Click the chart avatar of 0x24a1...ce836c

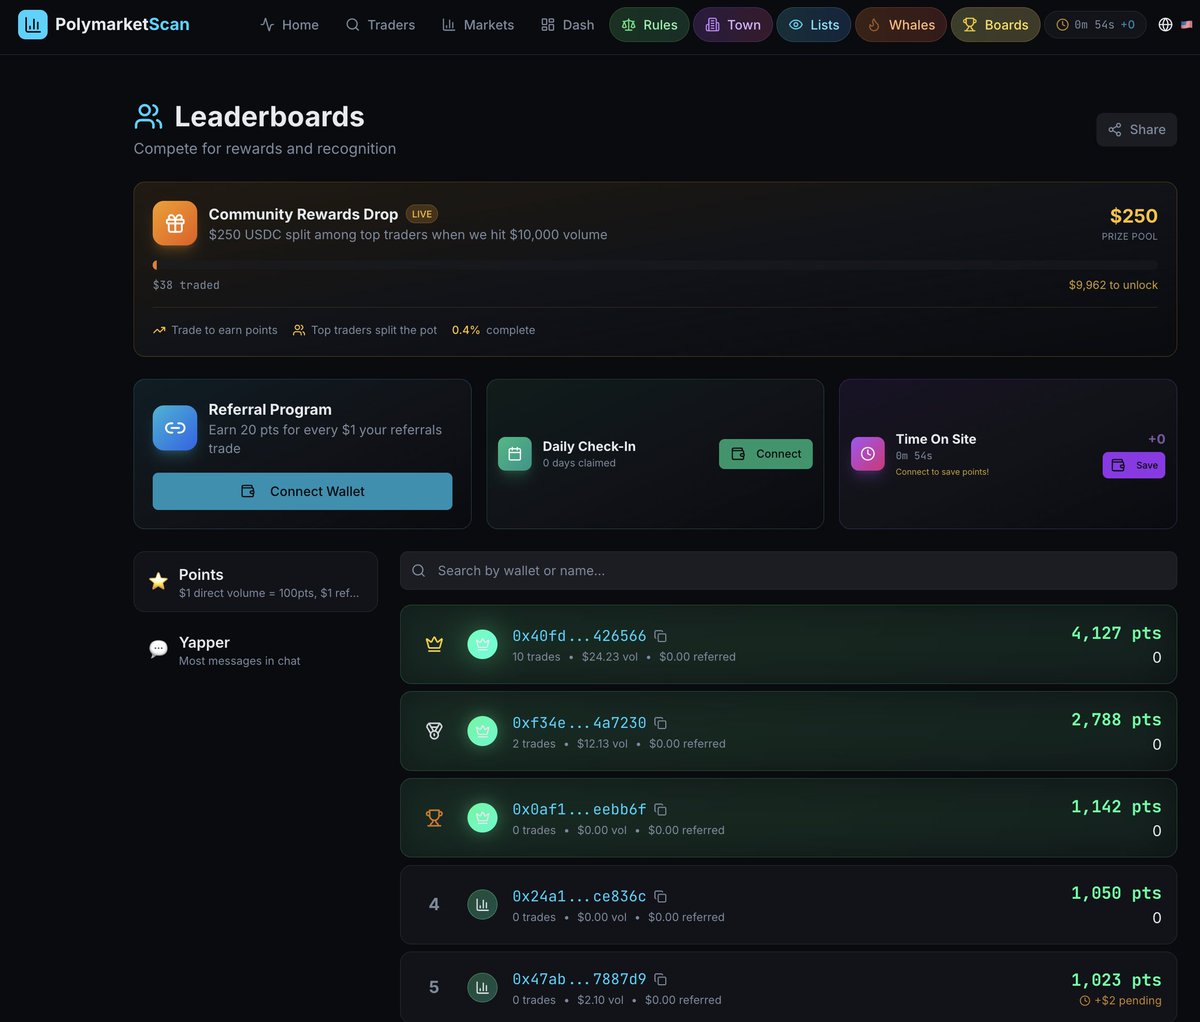[x=482, y=904]
